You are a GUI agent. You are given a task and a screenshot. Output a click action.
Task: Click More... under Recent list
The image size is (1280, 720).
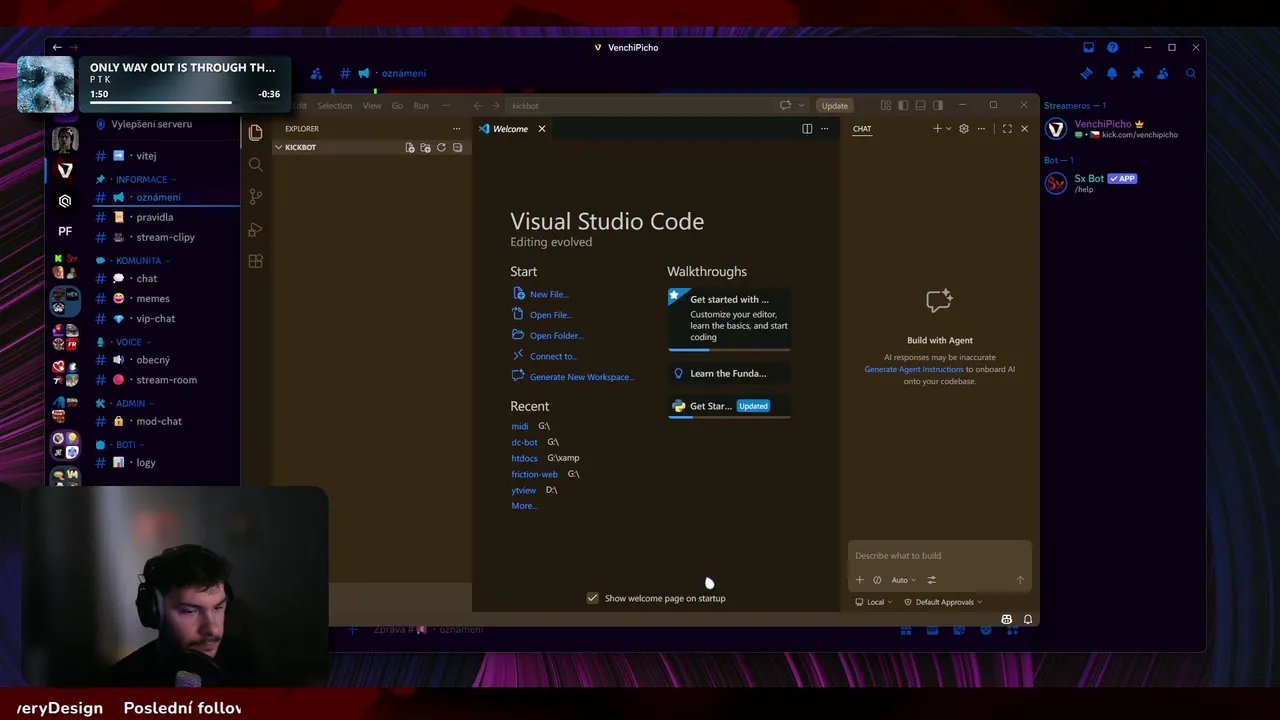click(524, 506)
